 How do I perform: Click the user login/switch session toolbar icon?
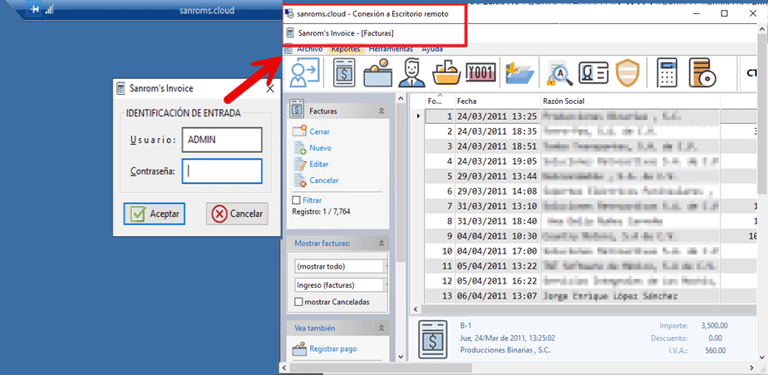304,73
